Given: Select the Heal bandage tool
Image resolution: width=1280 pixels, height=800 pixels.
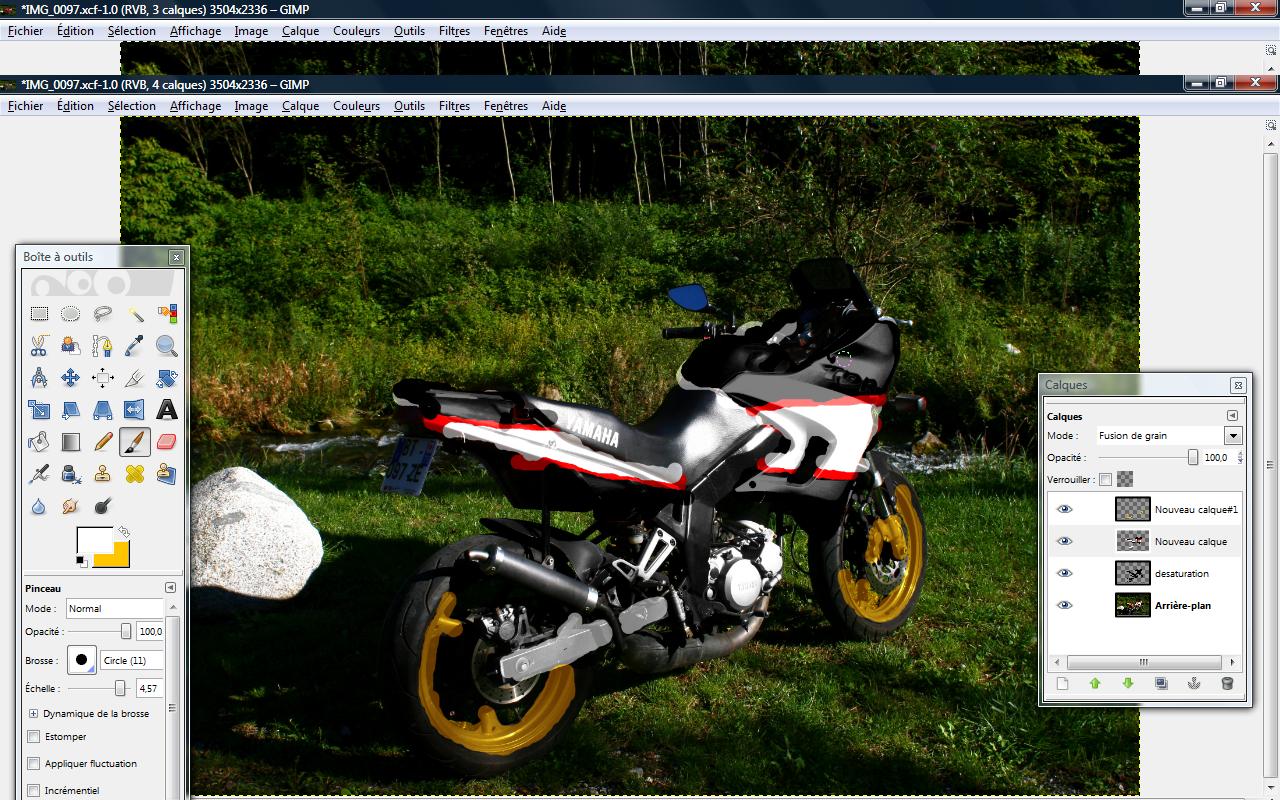Looking at the screenshot, I should pyautogui.click(x=135, y=474).
